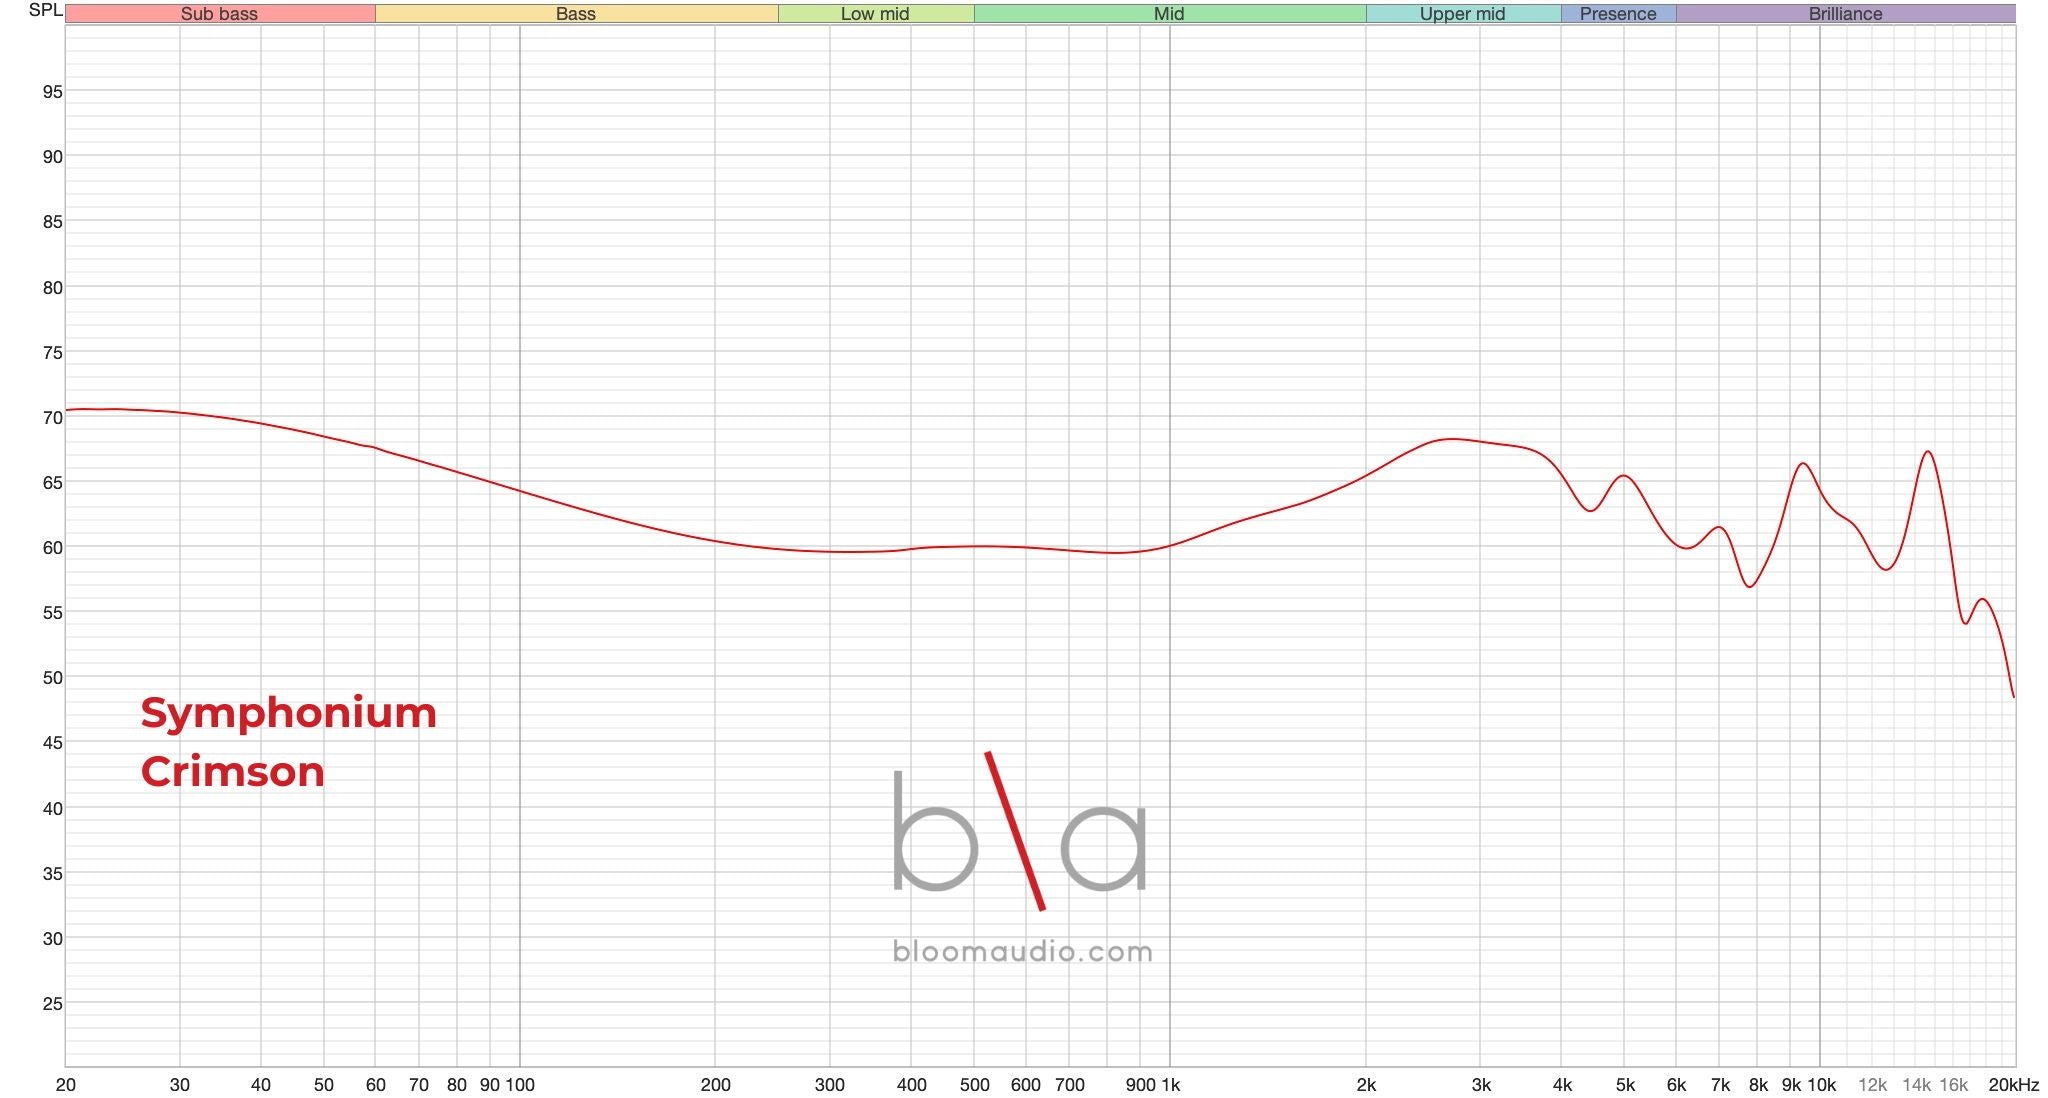Select the 55 value on SPL axis
Image resolution: width=2048 pixels, height=1098 pixels.
(52, 613)
